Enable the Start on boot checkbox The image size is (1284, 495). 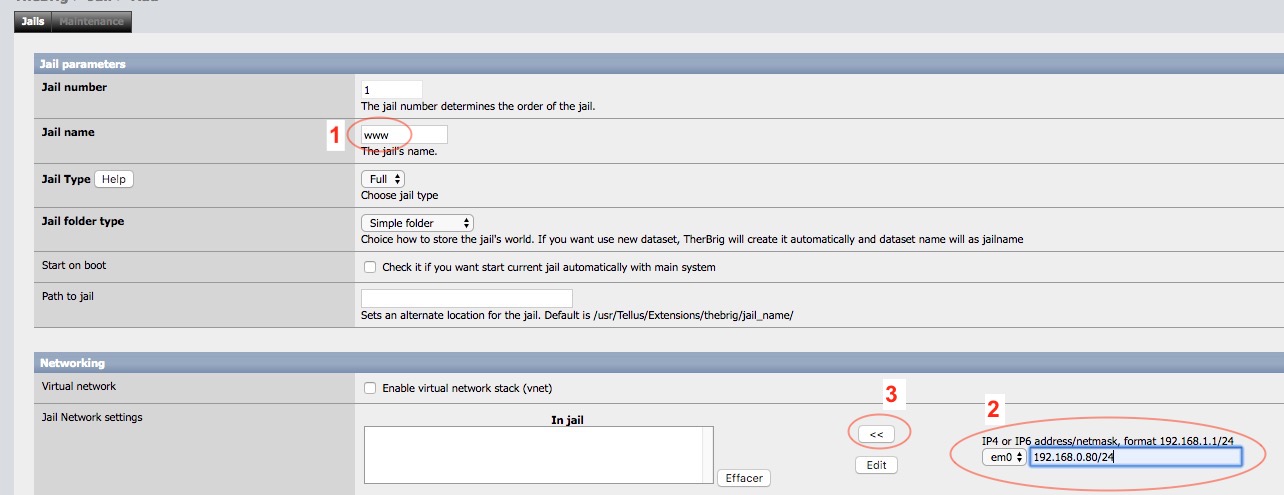(370, 268)
